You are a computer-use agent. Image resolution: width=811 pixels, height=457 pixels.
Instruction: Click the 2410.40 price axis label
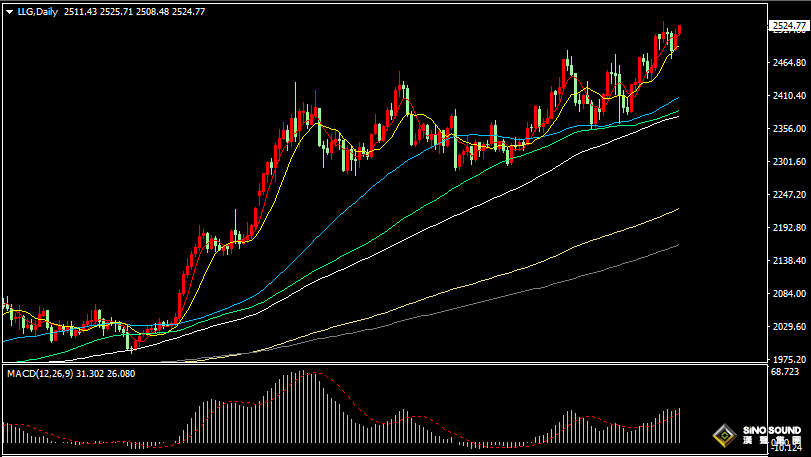788,96
